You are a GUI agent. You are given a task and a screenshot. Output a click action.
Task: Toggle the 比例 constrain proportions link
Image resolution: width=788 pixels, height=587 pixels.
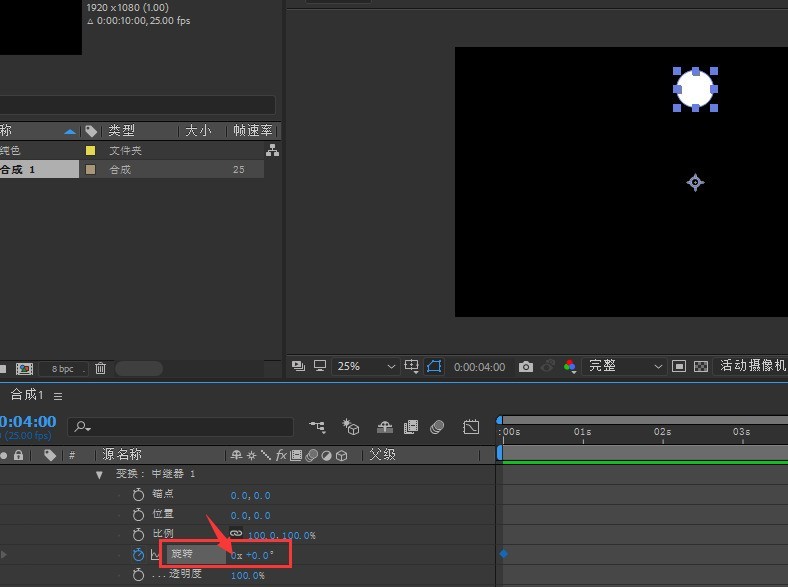coord(236,533)
